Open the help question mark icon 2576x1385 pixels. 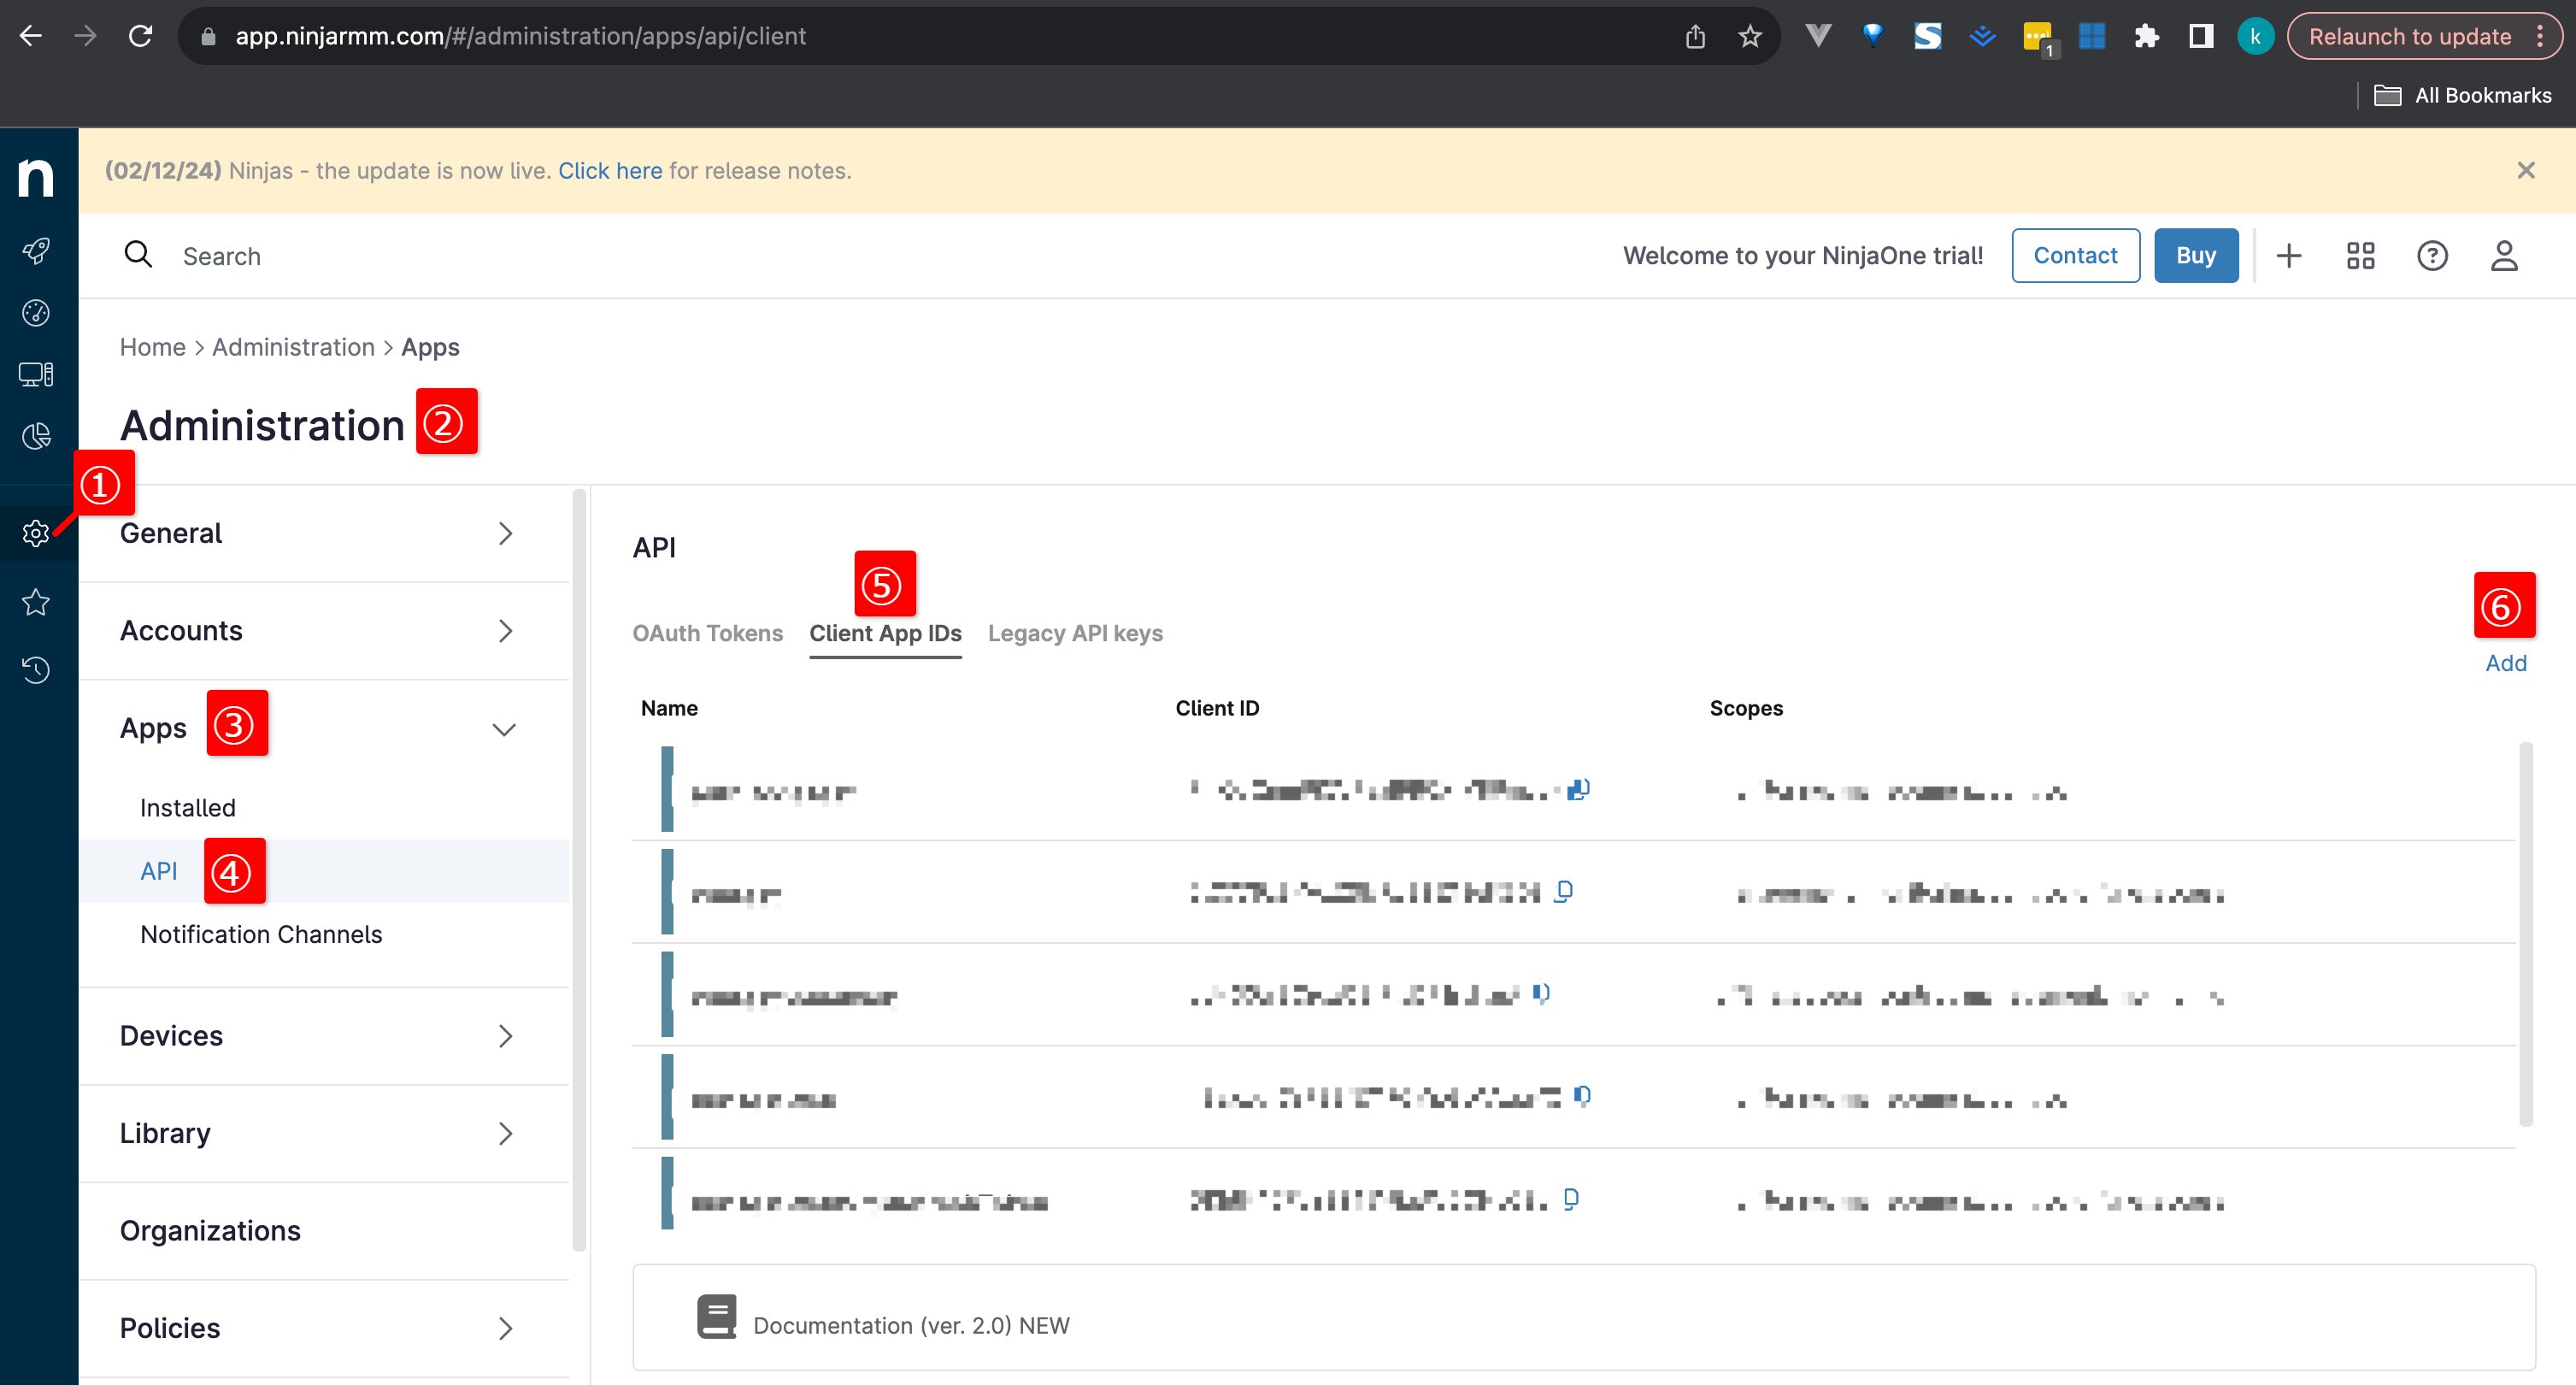(x=2432, y=256)
